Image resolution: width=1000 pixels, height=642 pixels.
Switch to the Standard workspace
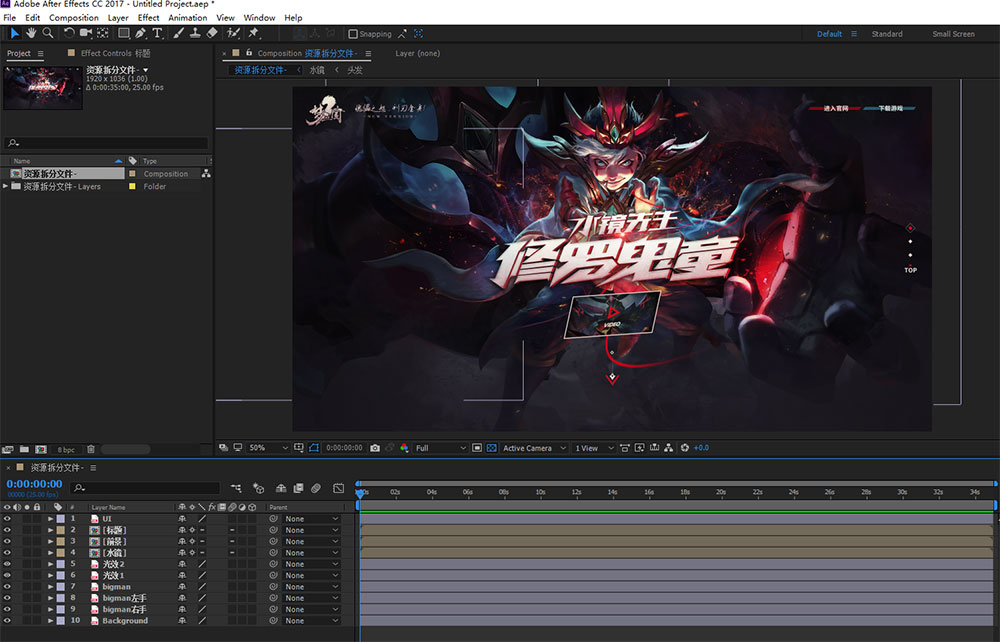(x=887, y=34)
